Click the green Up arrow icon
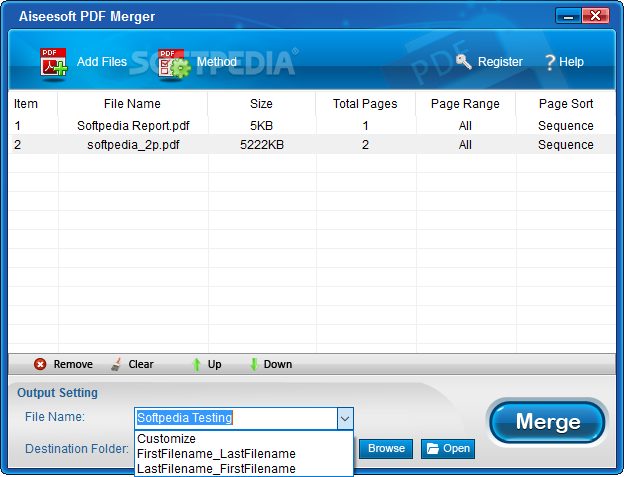Viewport: 624px width, 477px height. [x=196, y=364]
